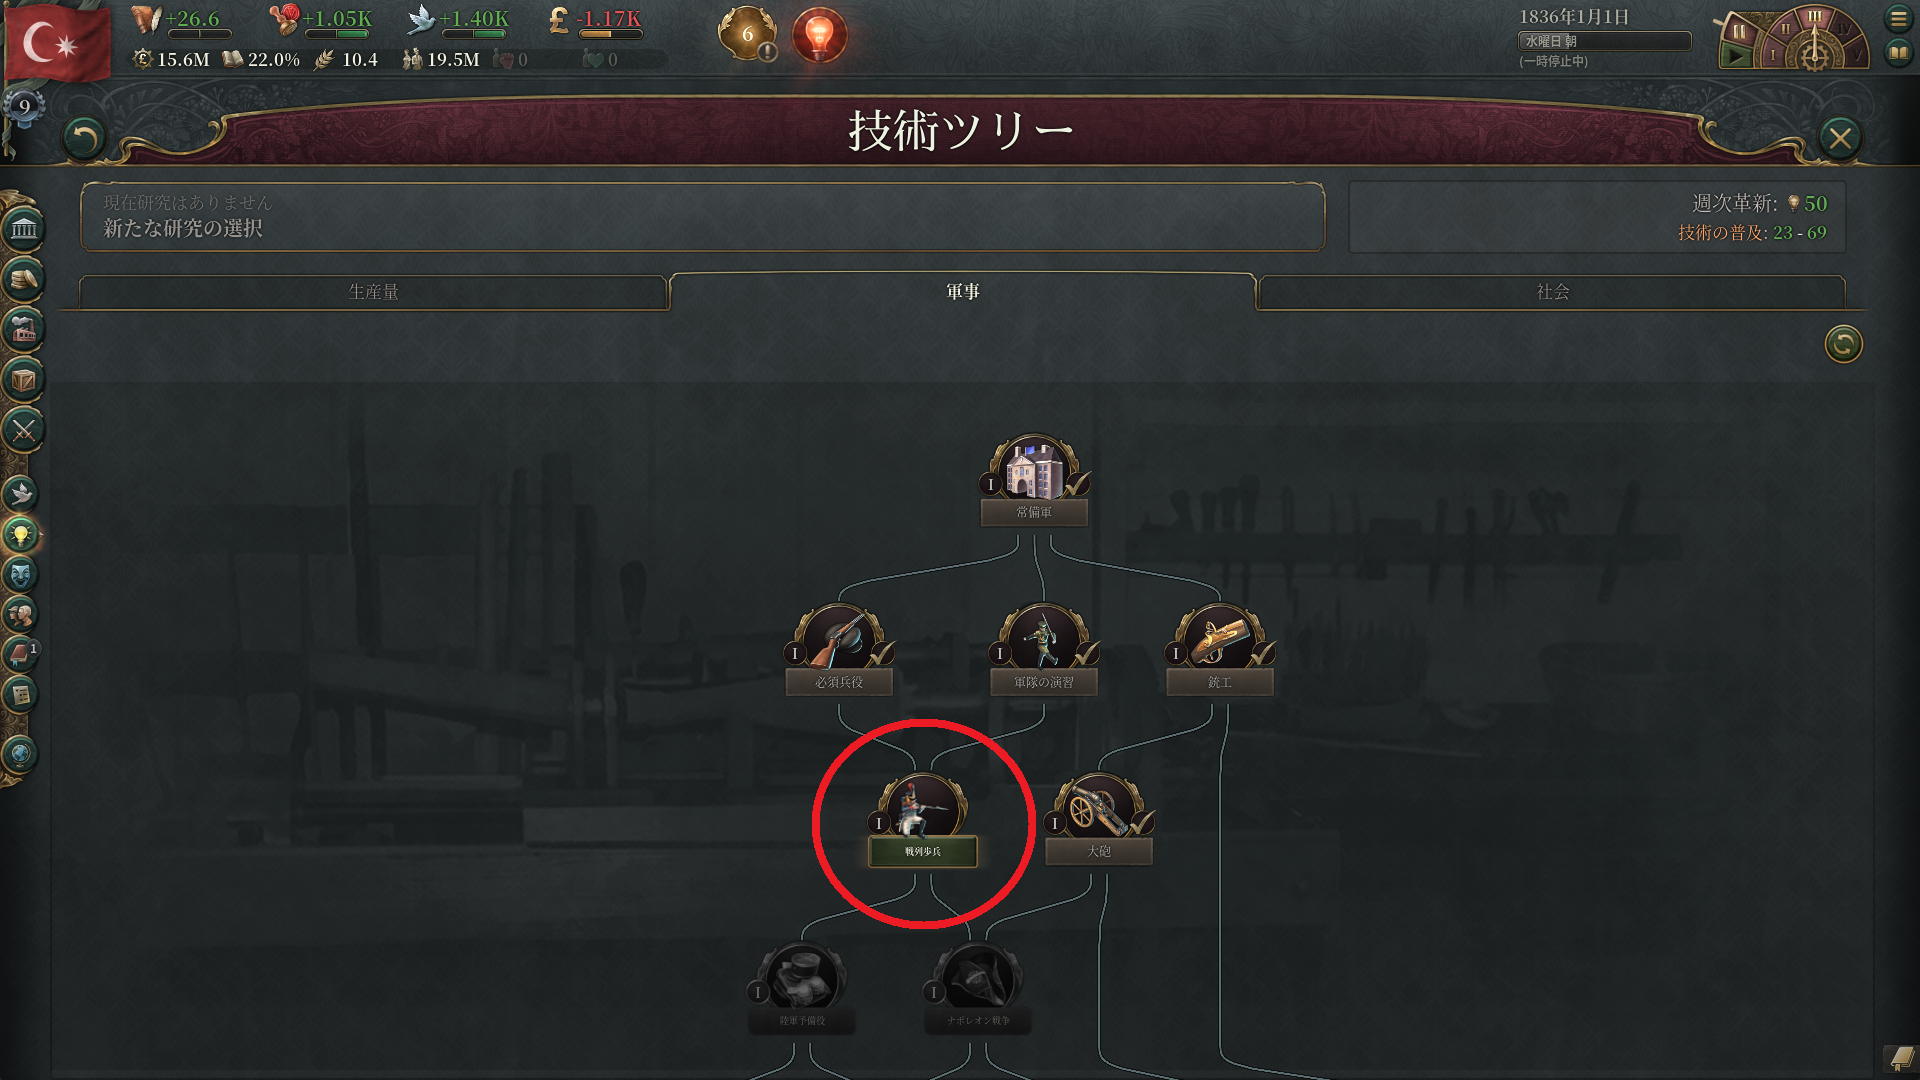Open the market panel with crate icon

coord(23,380)
